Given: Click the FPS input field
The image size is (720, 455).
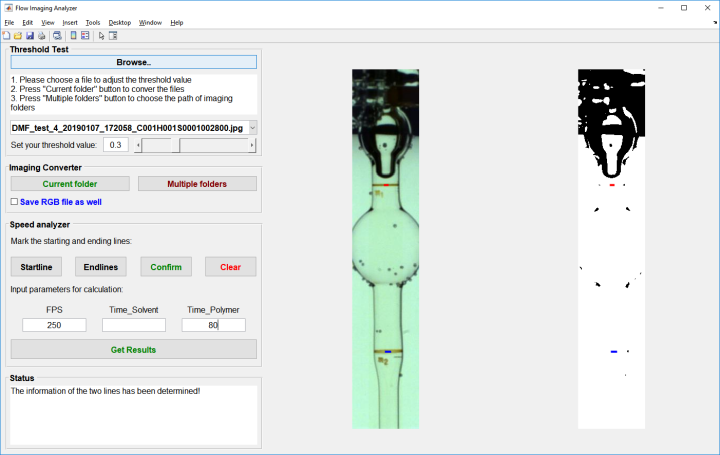Looking at the screenshot, I should coord(55,325).
